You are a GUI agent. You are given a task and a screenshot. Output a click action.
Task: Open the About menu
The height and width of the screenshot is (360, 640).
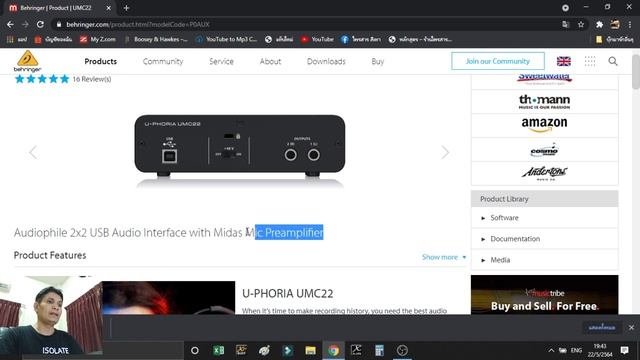coord(270,61)
